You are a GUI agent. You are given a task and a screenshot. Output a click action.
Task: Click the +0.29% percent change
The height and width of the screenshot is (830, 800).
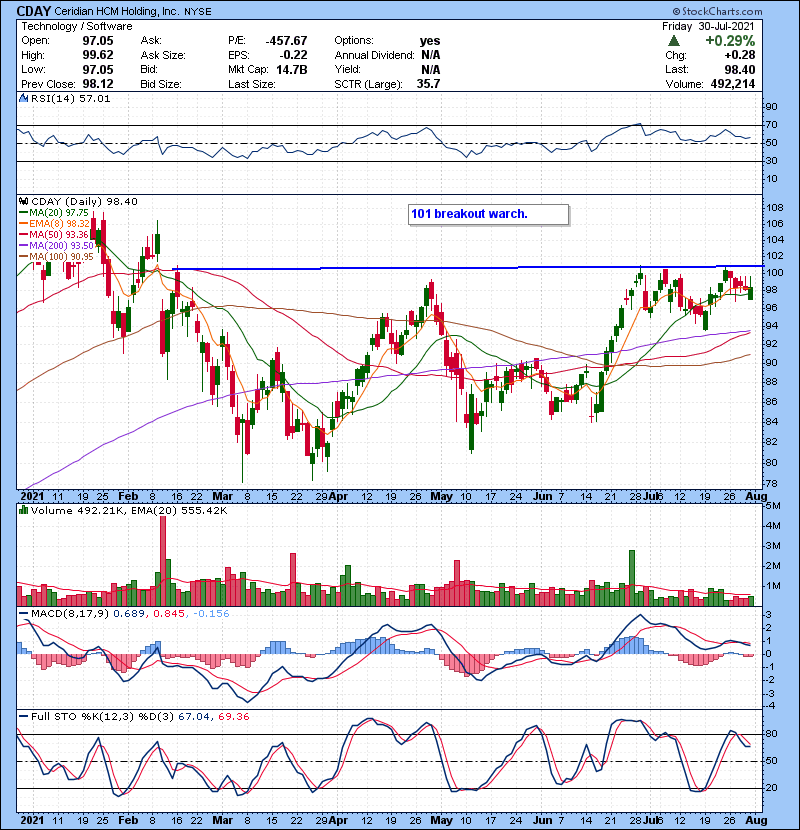pyautogui.click(x=730, y=41)
